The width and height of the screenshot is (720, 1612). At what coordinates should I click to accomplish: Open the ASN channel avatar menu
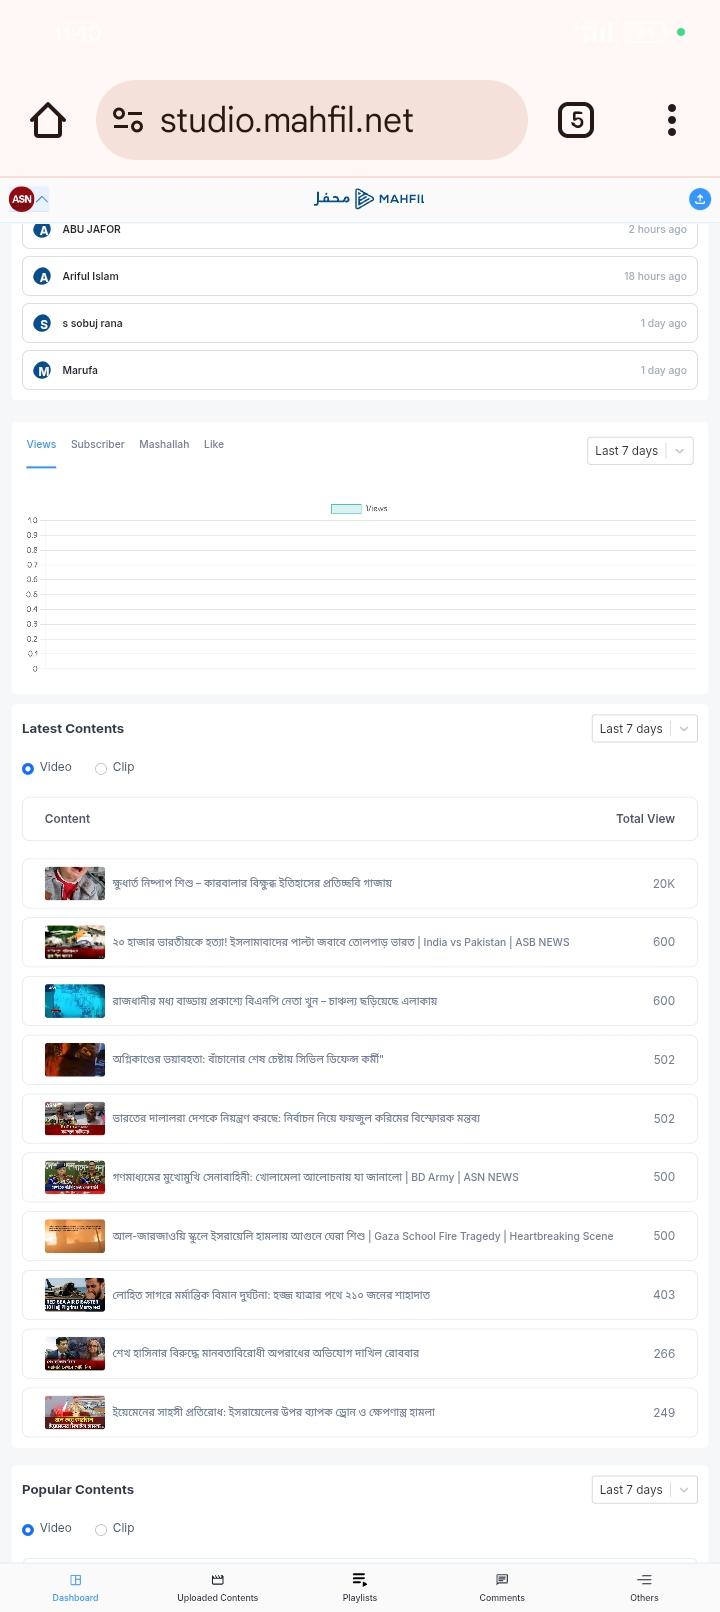(28, 199)
